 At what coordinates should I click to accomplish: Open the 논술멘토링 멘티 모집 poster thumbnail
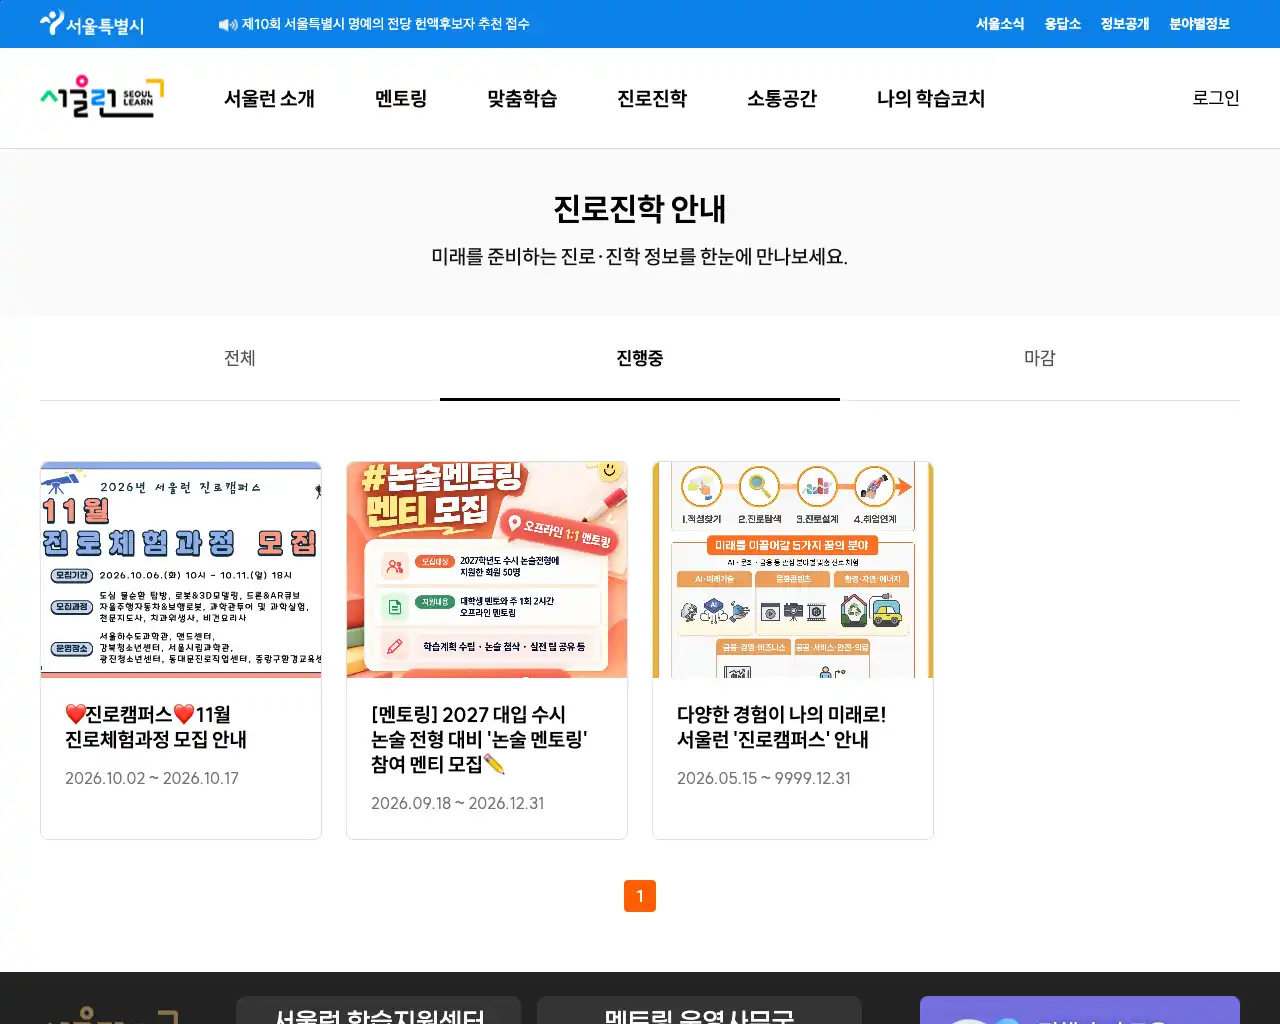[x=487, y=570]
